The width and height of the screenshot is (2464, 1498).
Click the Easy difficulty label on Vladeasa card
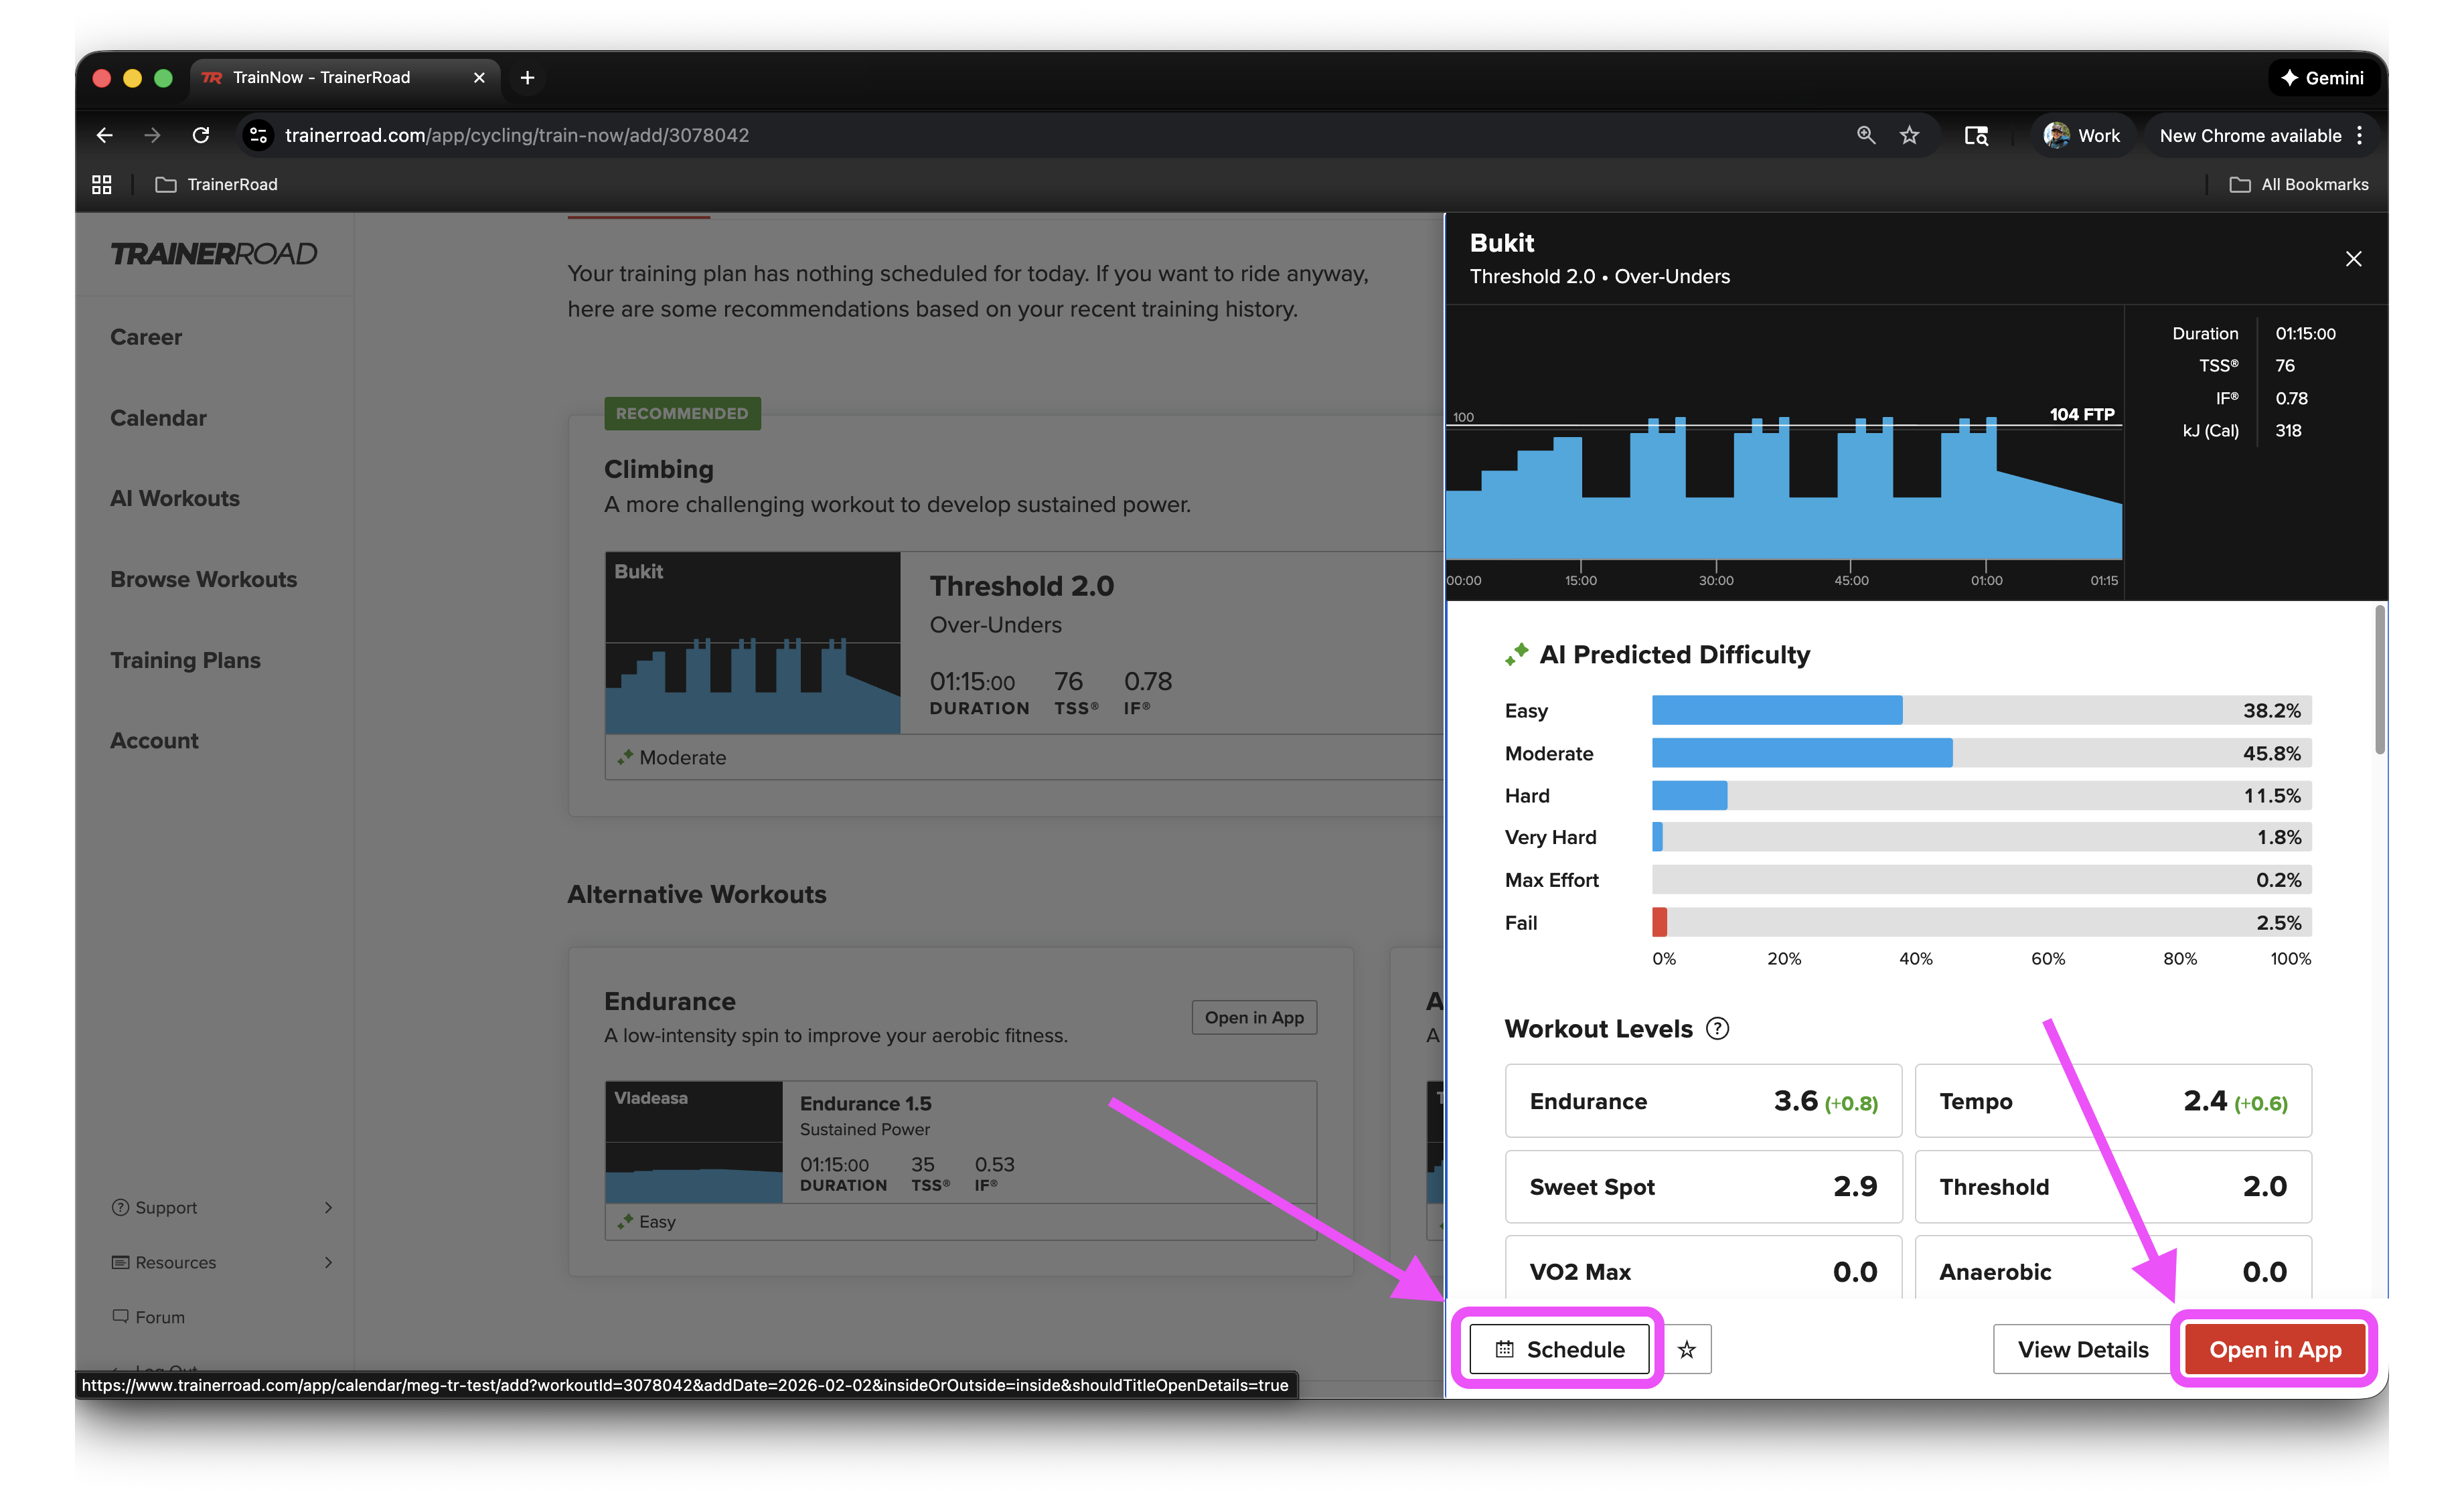[657, 1222]
